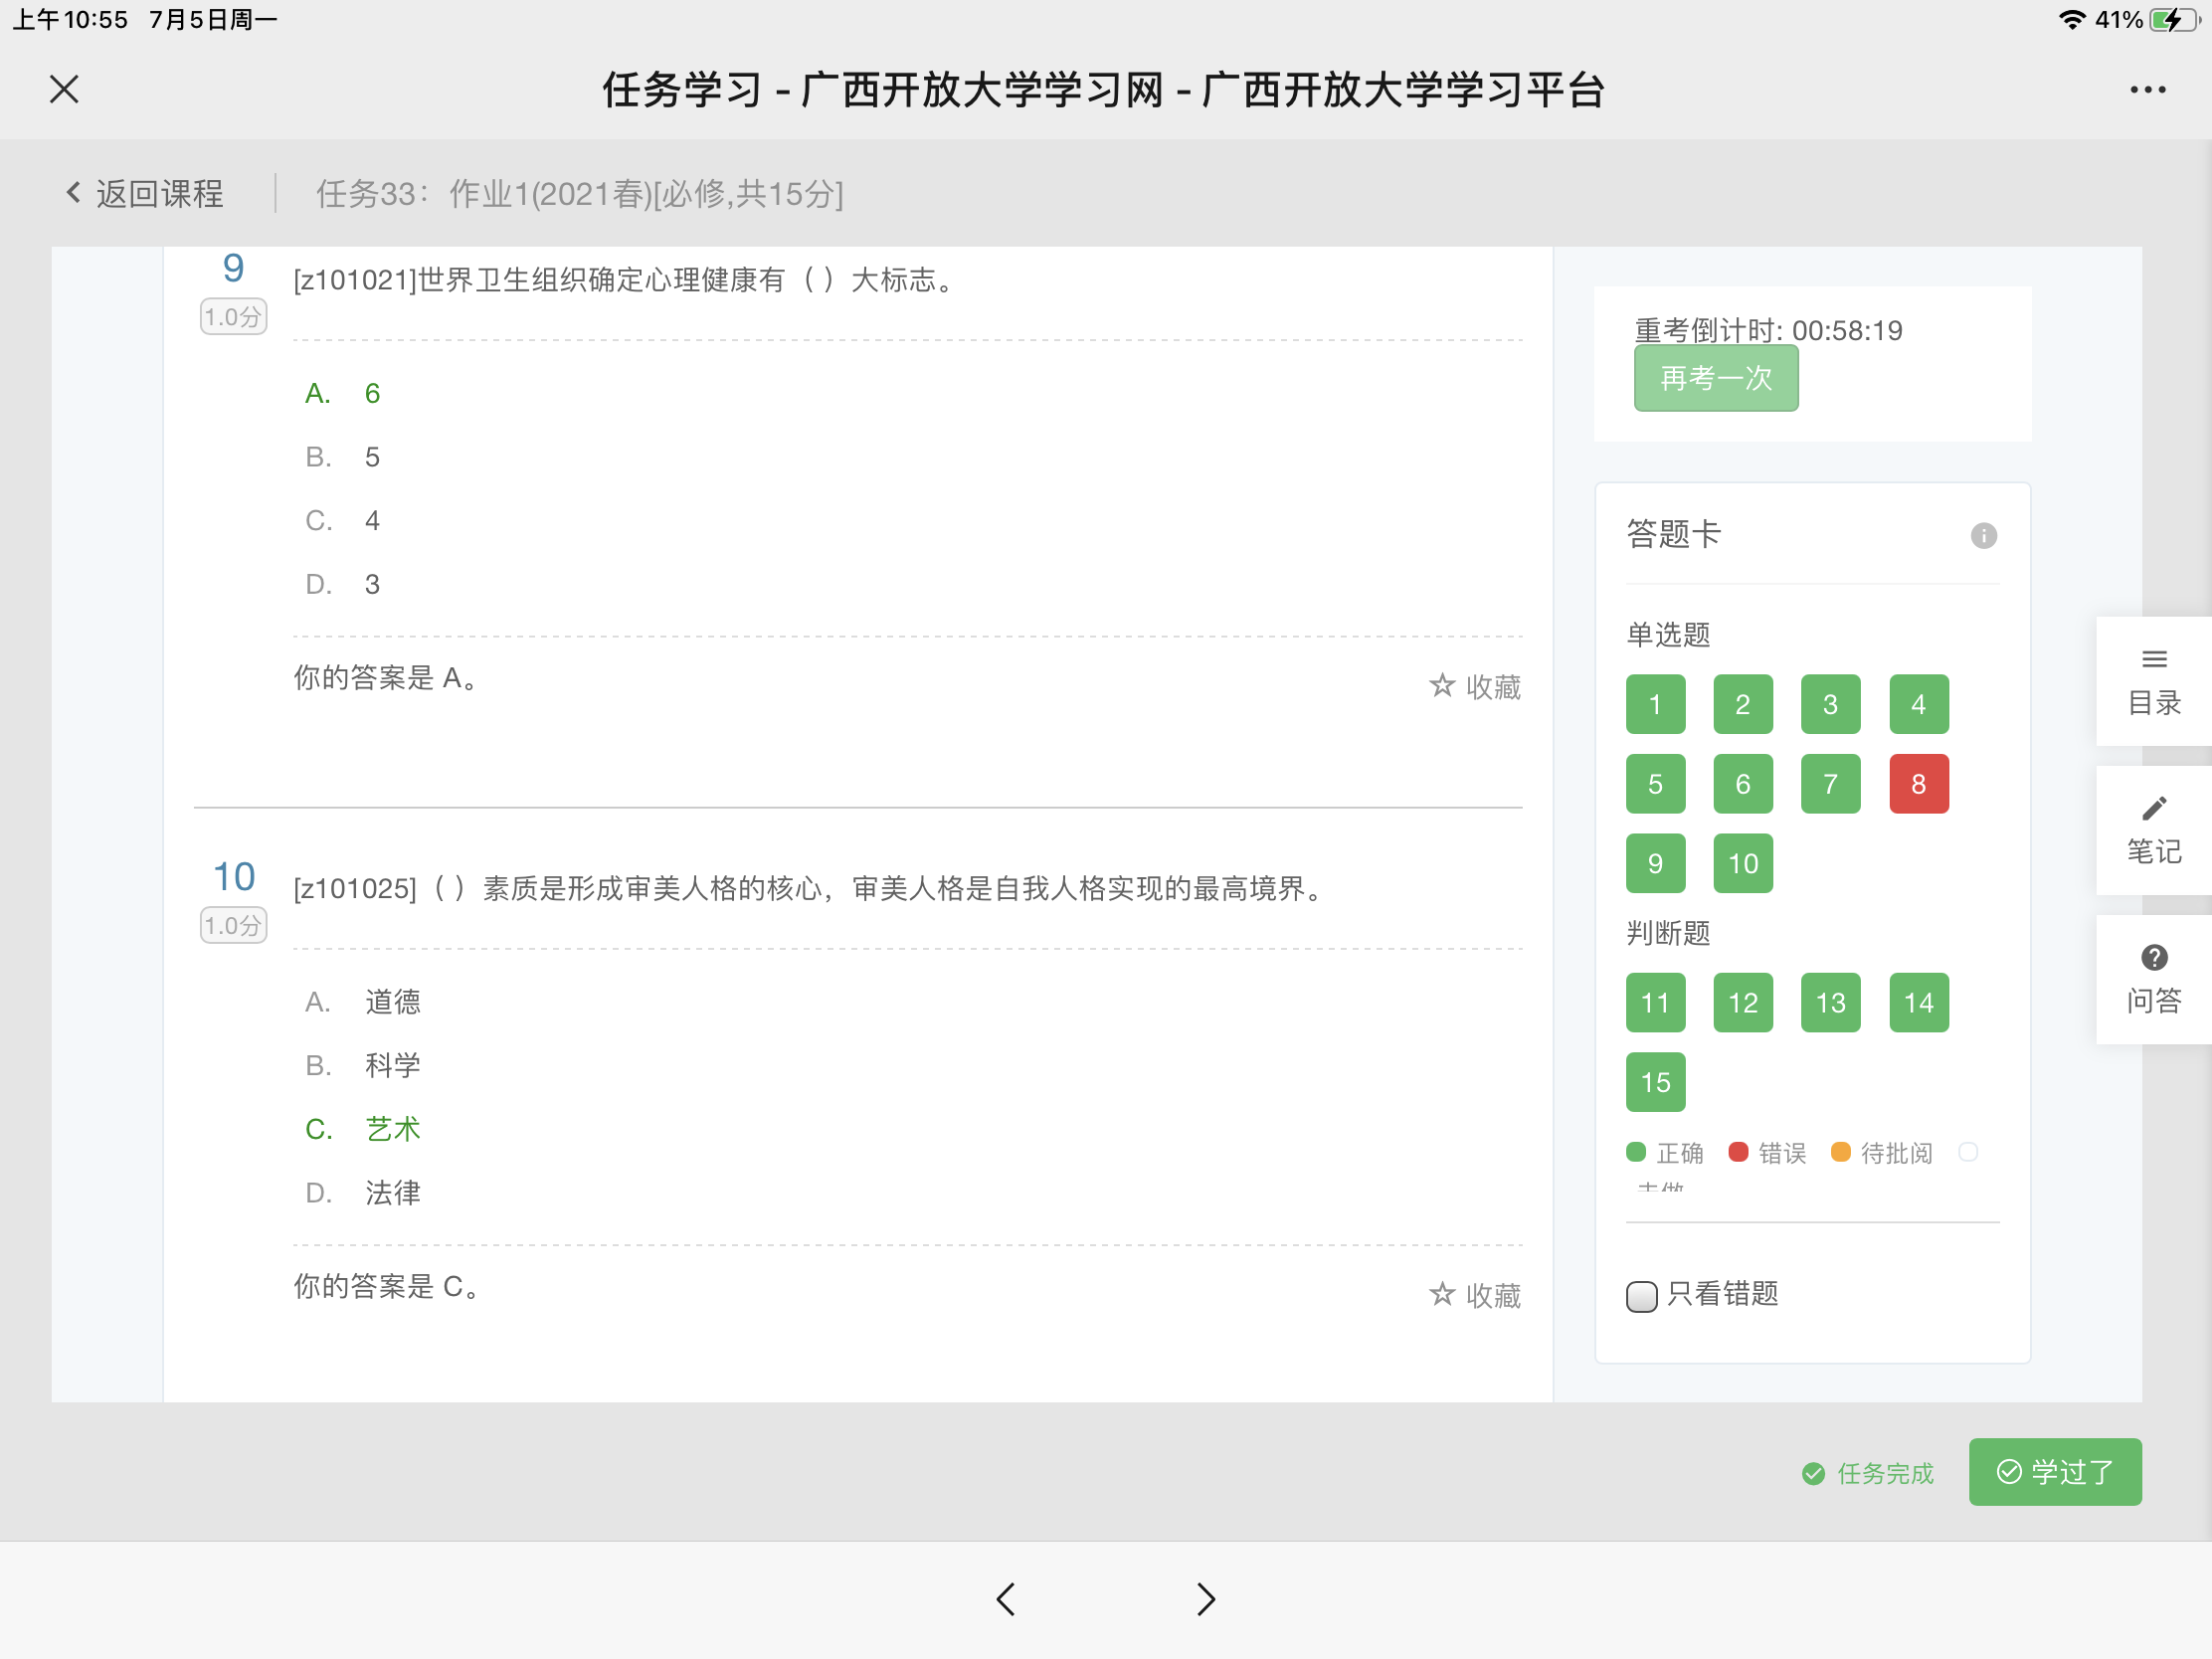Image resolution: width=2212 pixels, height=1659 pixels.
Task: Jump to wrong question 8 in answer card
Action: tap(1918, 784)
